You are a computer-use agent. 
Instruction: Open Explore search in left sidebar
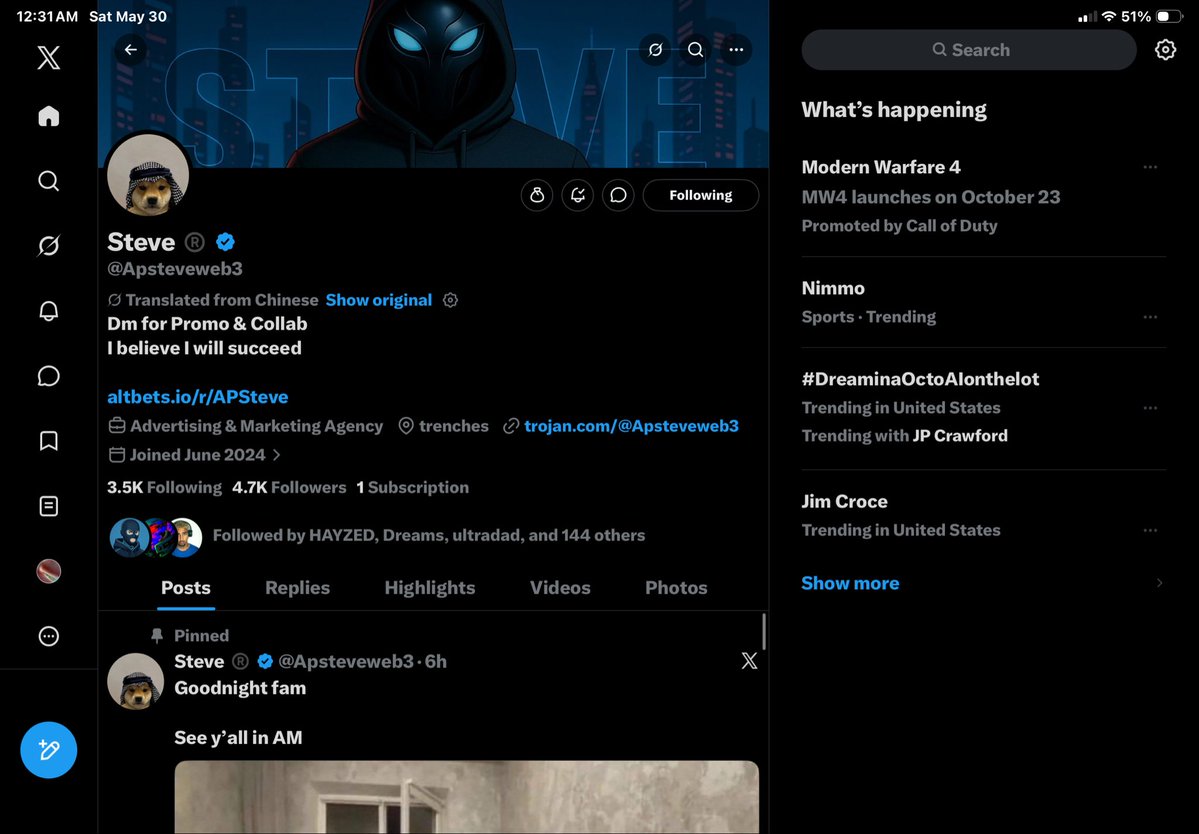(48, 181)
